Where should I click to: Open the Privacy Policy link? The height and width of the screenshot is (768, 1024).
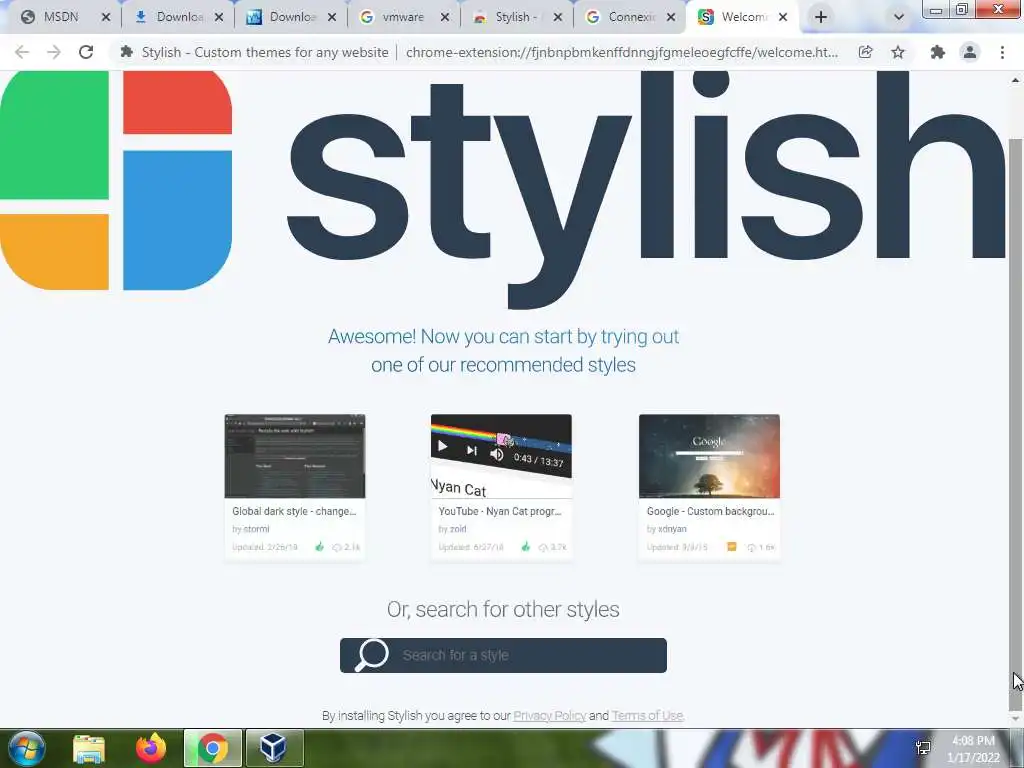point(550,716)
